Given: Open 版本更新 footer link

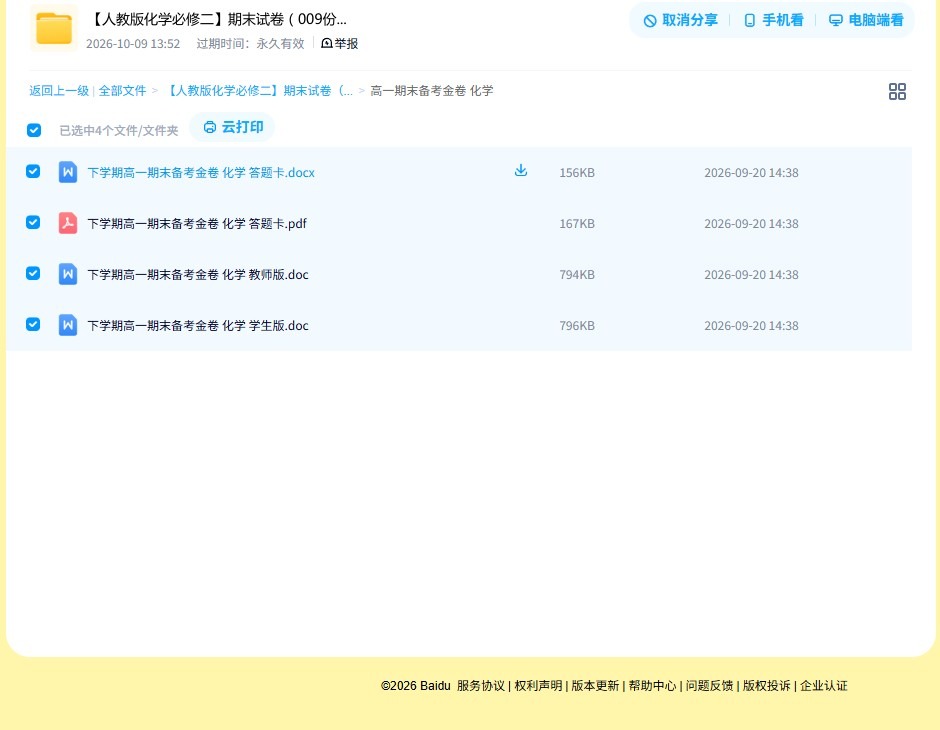Looking at the screenshot, I should point(595,686).
